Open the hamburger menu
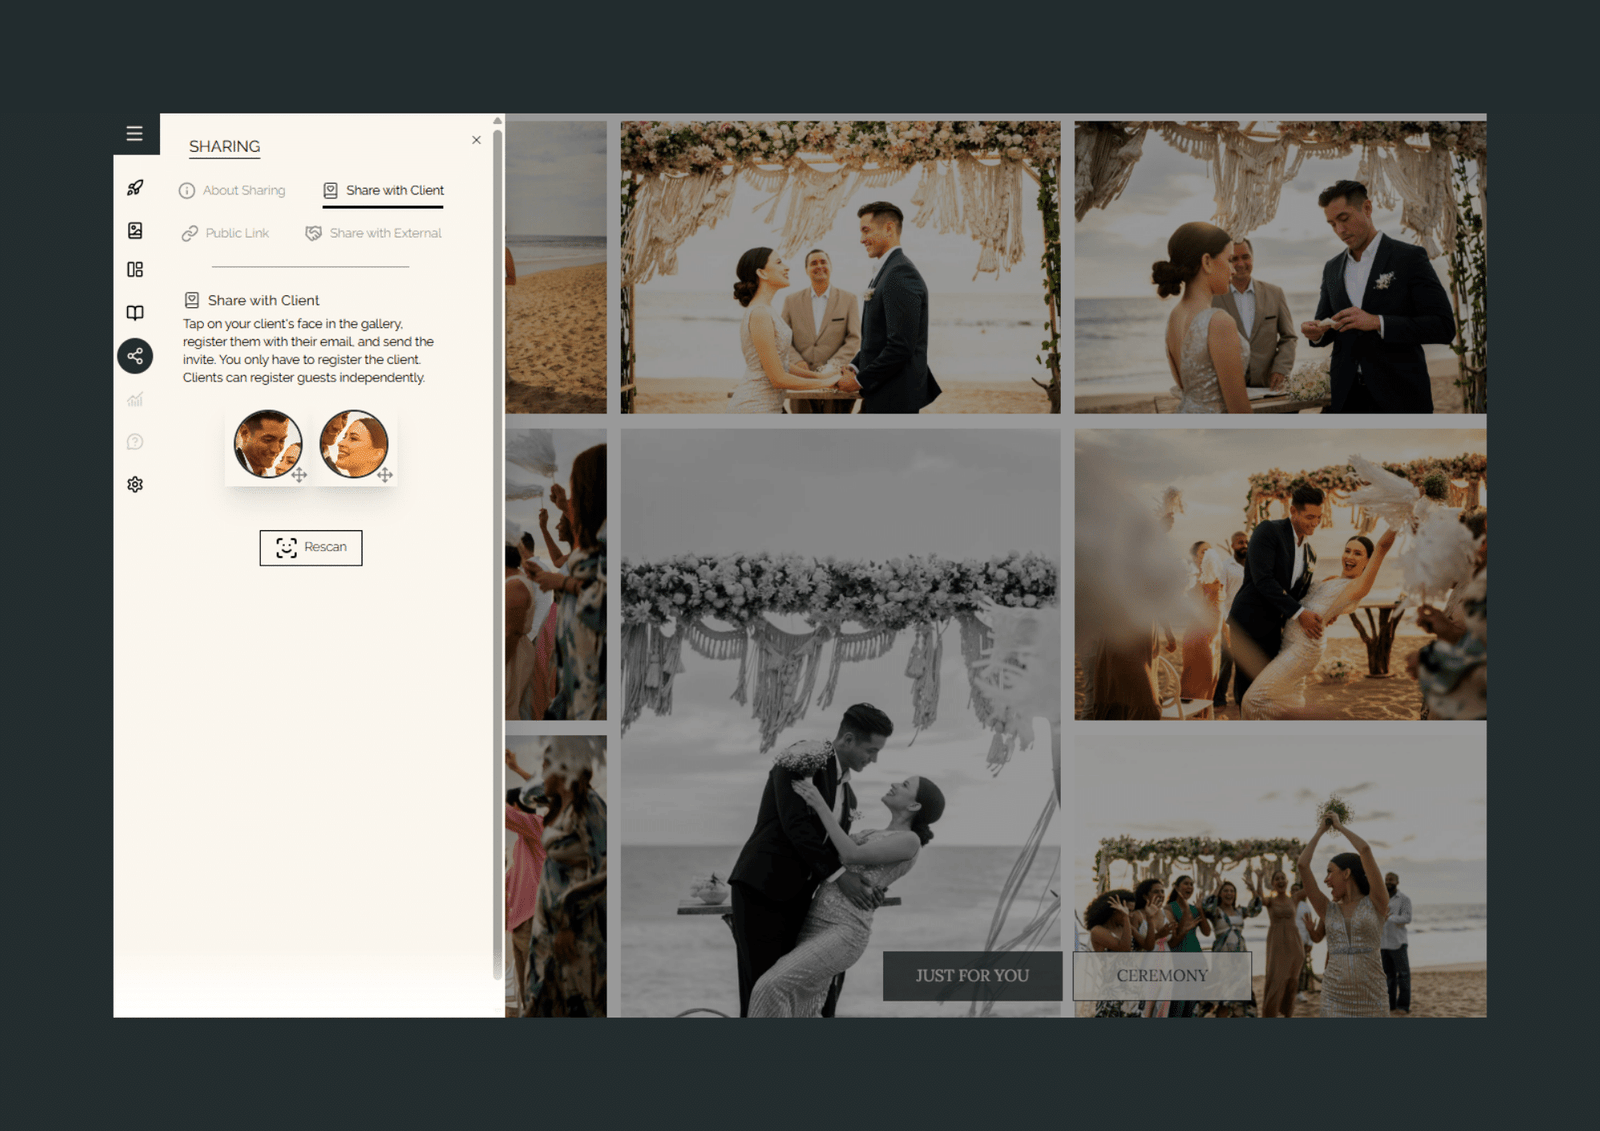1600x1131 pixels. [134, 134]
